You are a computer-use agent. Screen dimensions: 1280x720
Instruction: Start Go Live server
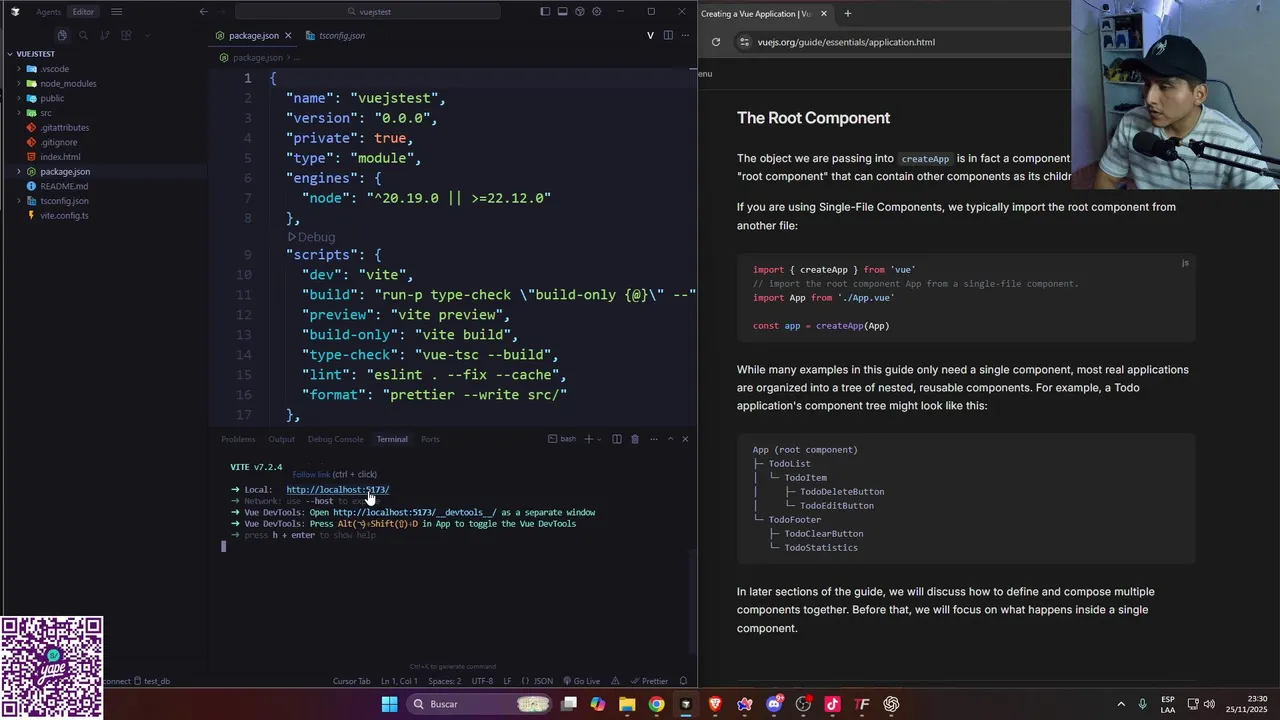tap(581, 681)
